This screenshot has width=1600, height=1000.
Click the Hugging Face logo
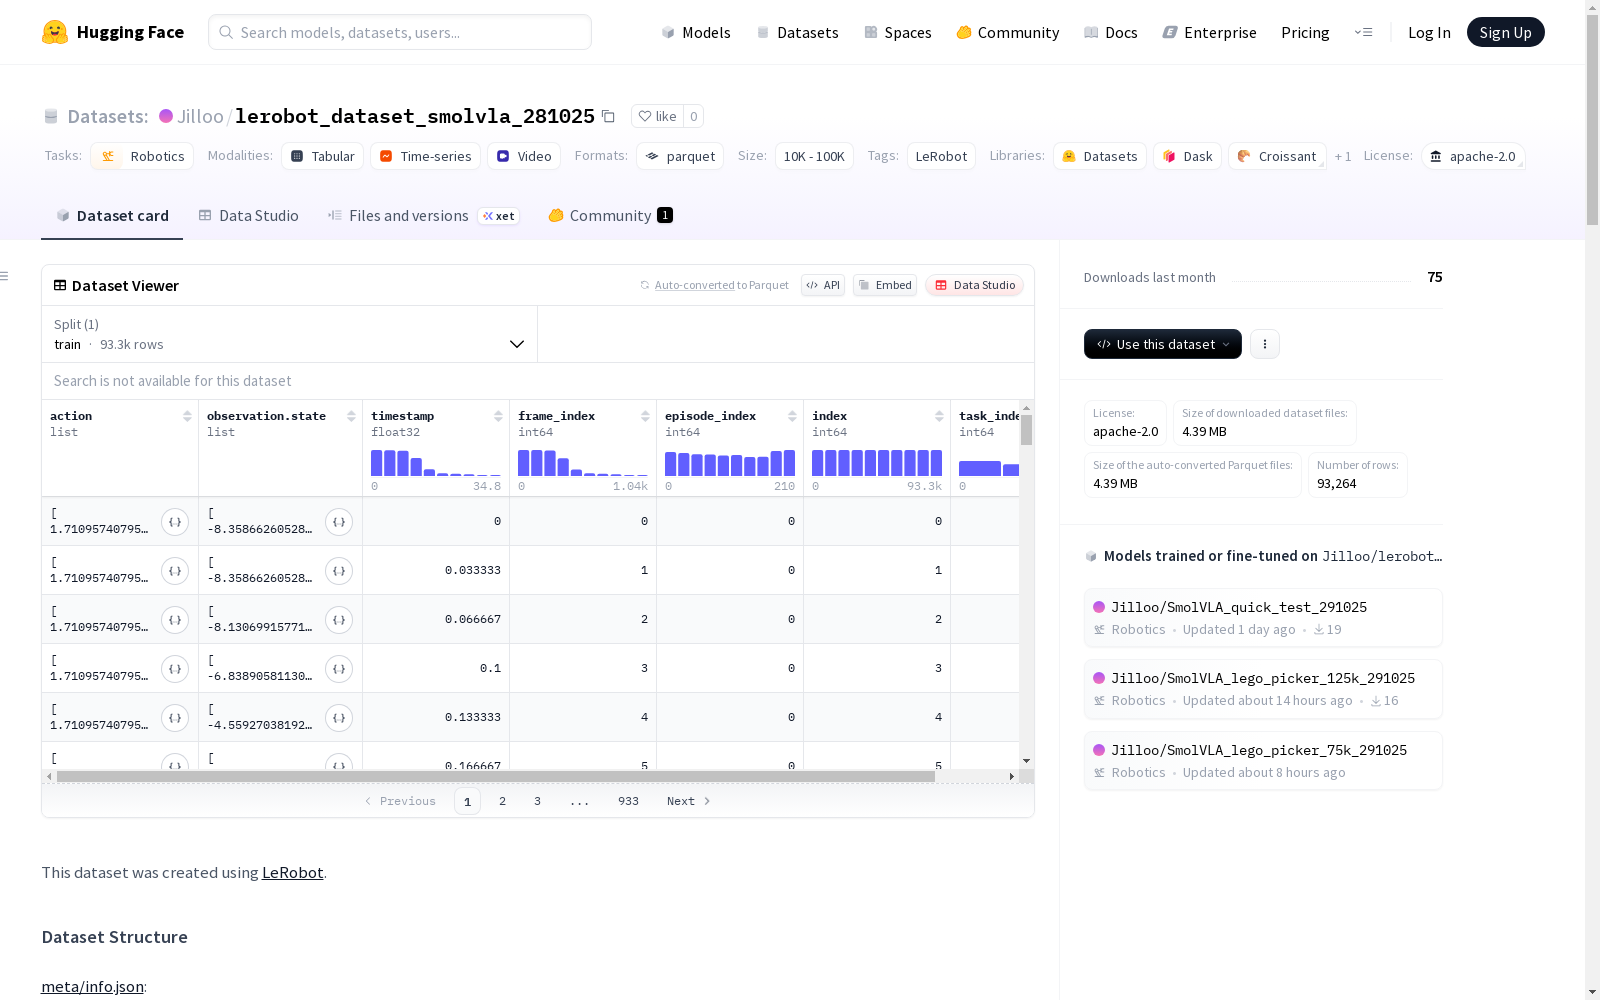(x=113, y=32)
